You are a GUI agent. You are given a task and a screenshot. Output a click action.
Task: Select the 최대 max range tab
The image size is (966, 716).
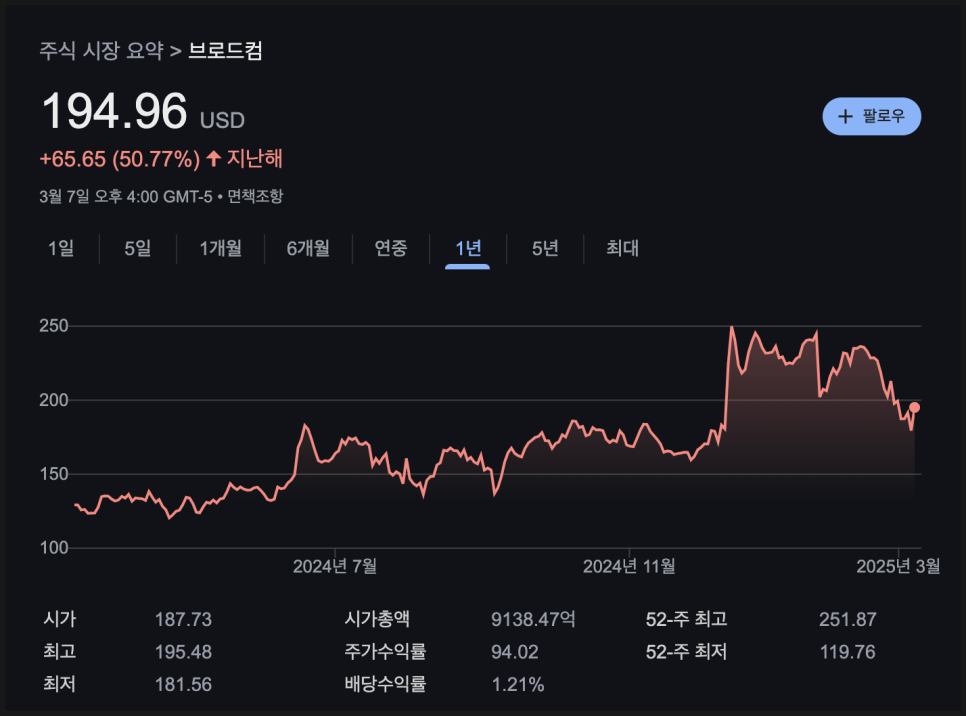[622, 248]
